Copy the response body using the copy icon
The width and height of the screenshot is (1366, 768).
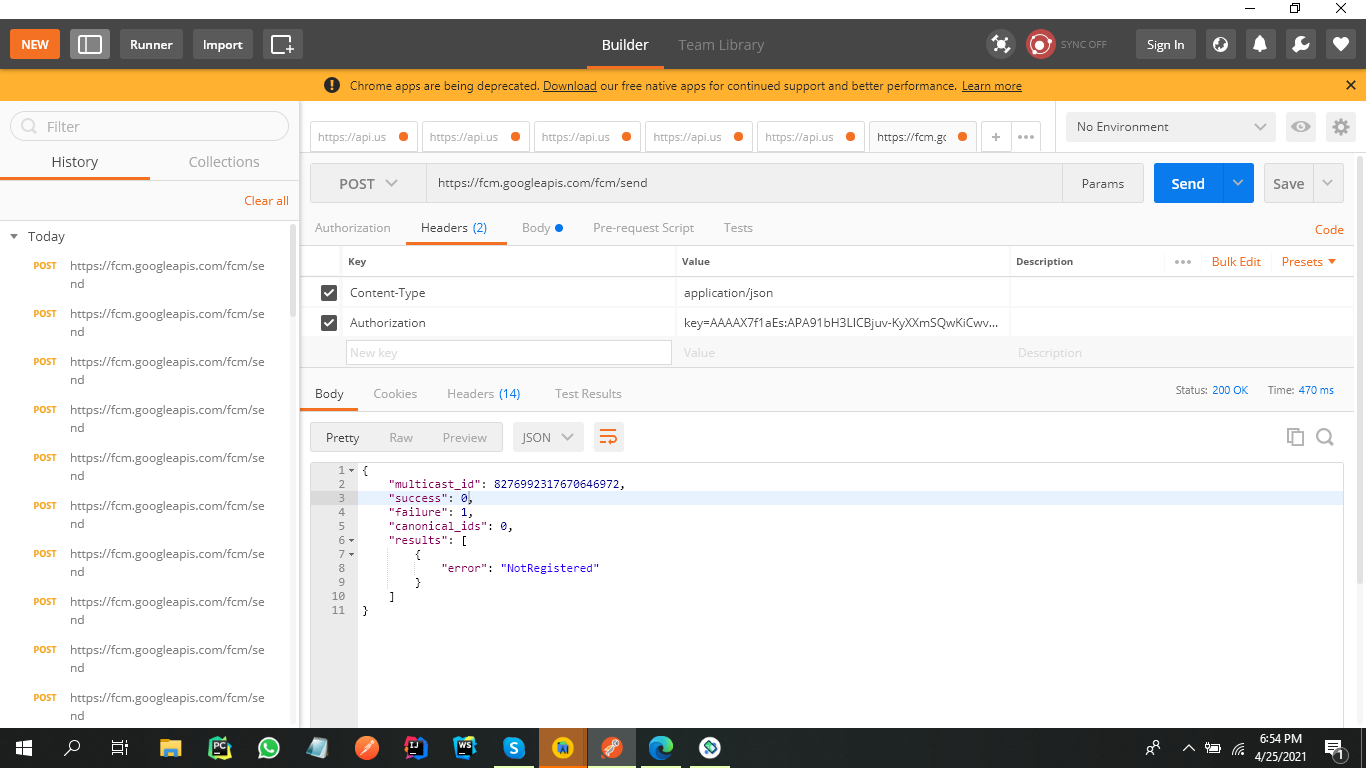1295,437
